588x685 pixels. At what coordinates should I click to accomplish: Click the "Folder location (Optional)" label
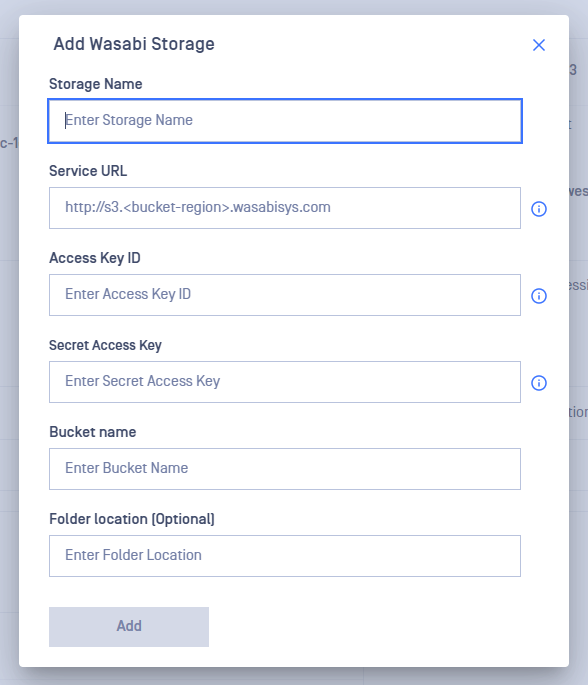132,519
